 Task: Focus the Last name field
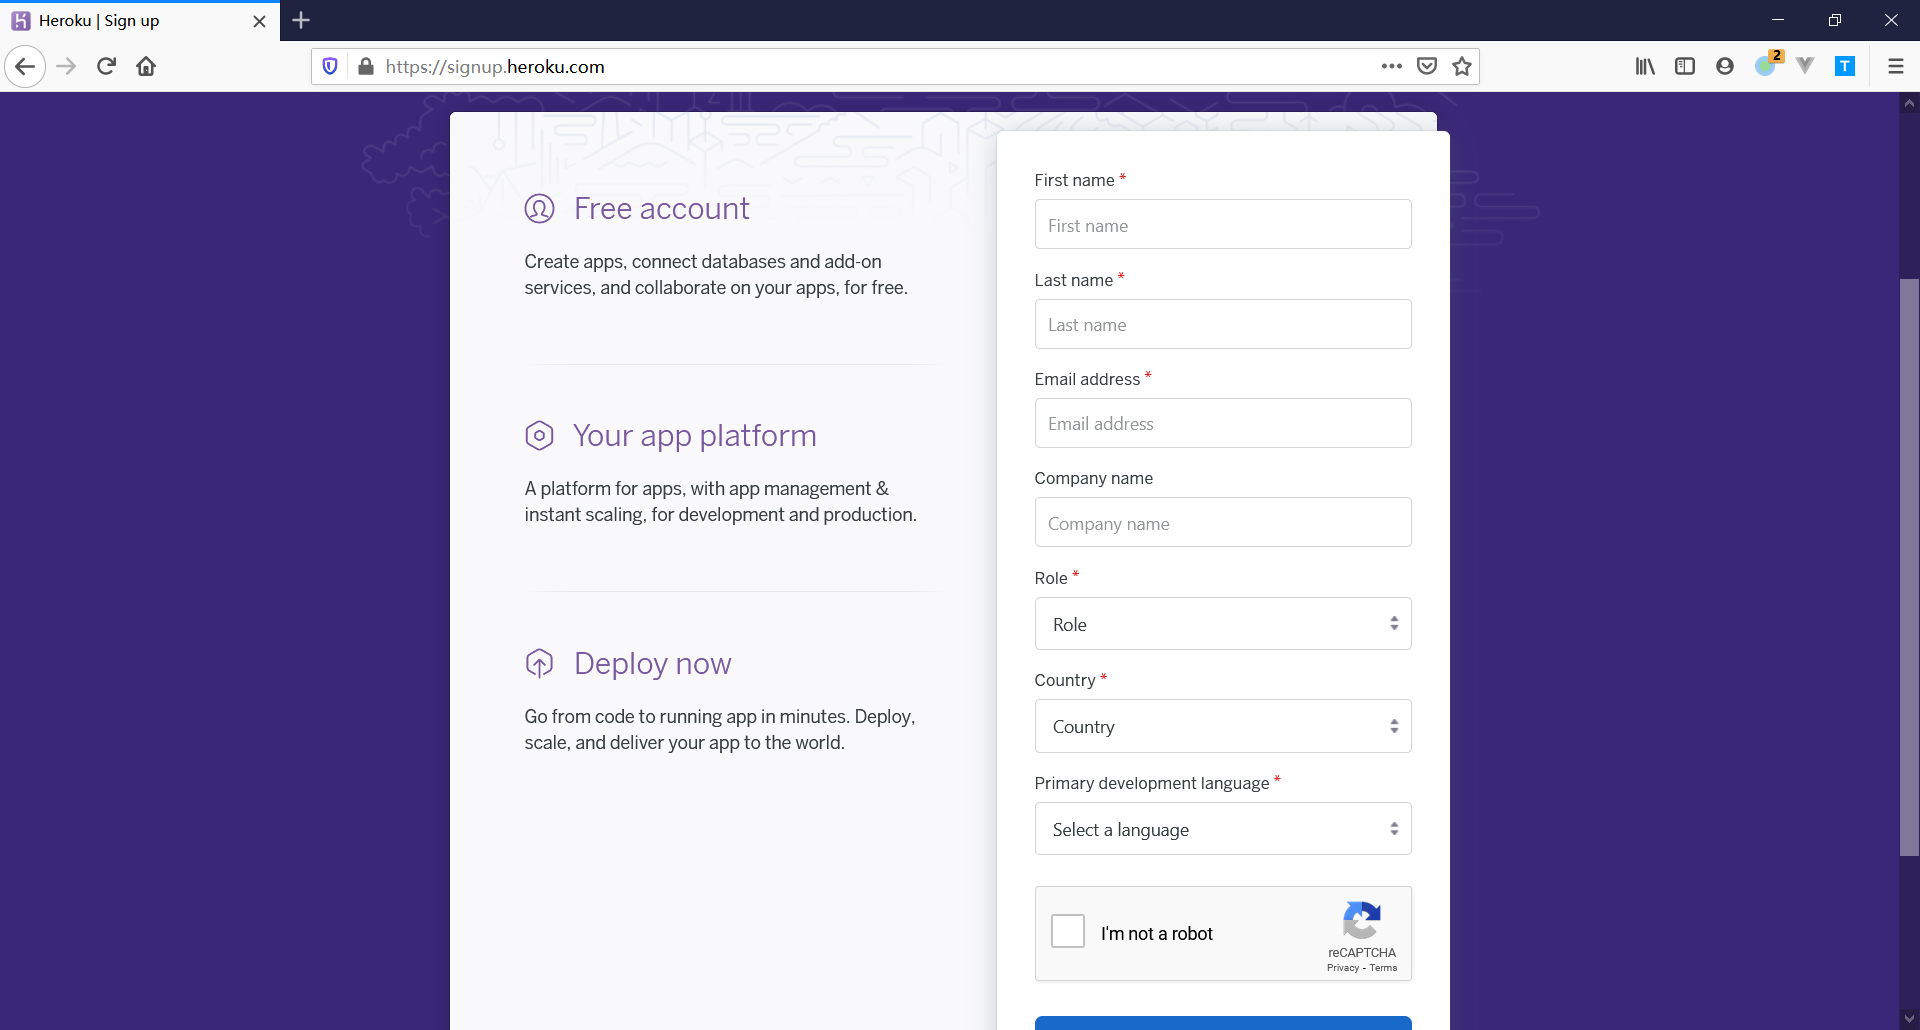point(1223,324)
